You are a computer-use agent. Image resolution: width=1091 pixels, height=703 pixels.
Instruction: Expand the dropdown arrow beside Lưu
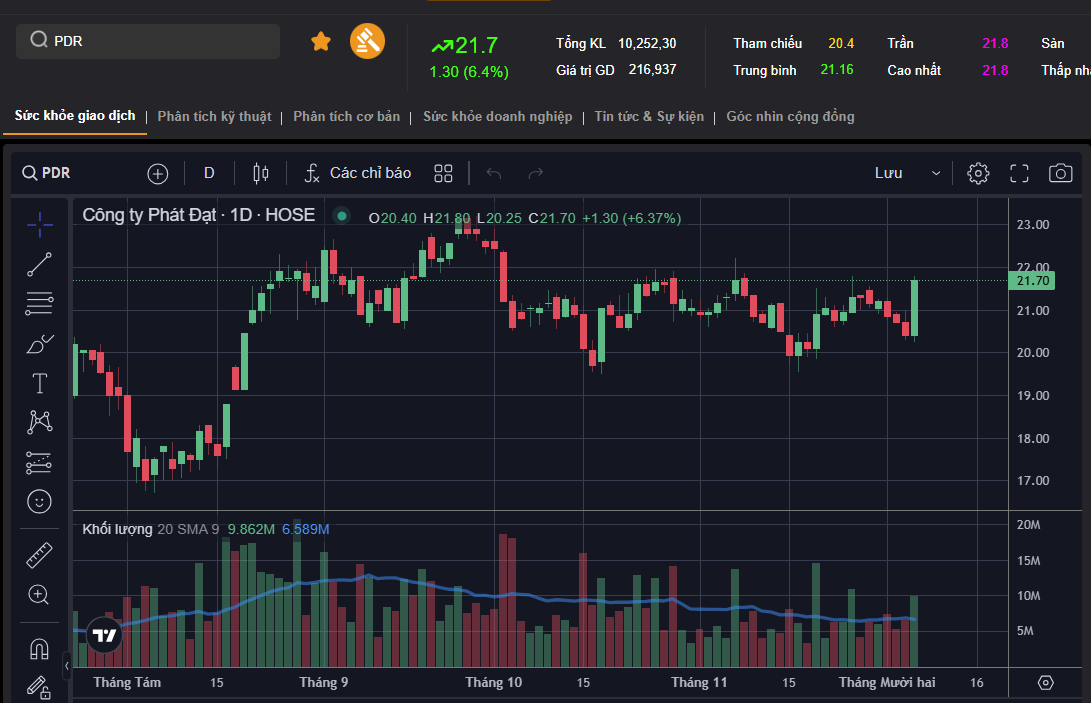936,173
